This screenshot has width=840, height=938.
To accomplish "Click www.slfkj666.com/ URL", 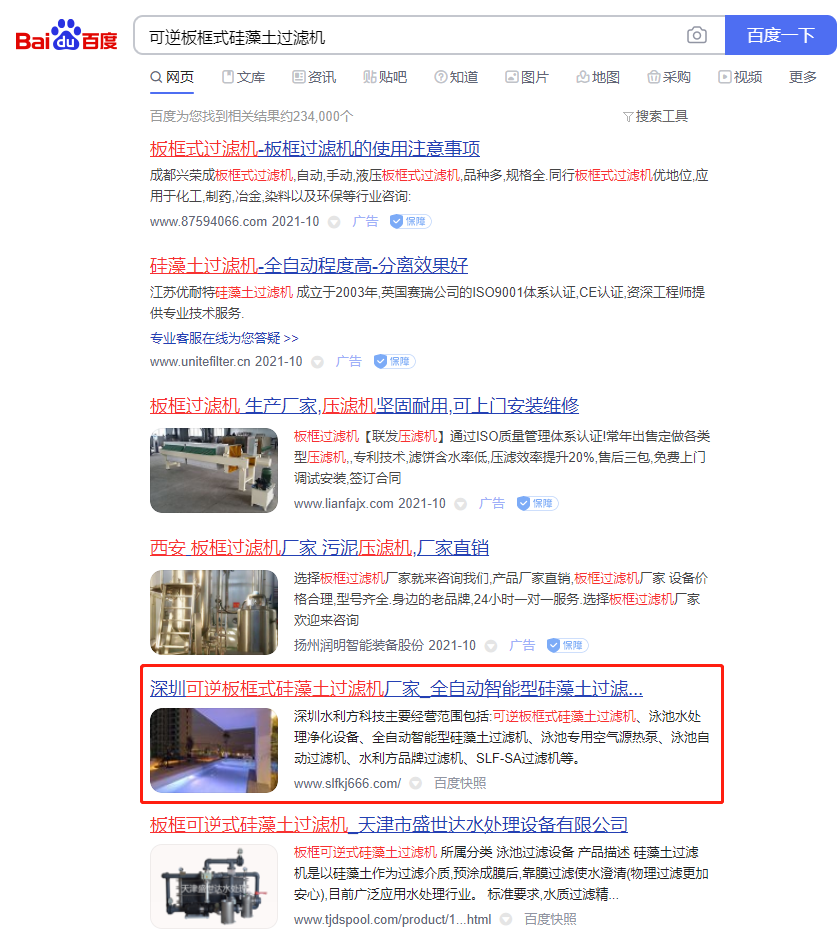I will [347, 783].
